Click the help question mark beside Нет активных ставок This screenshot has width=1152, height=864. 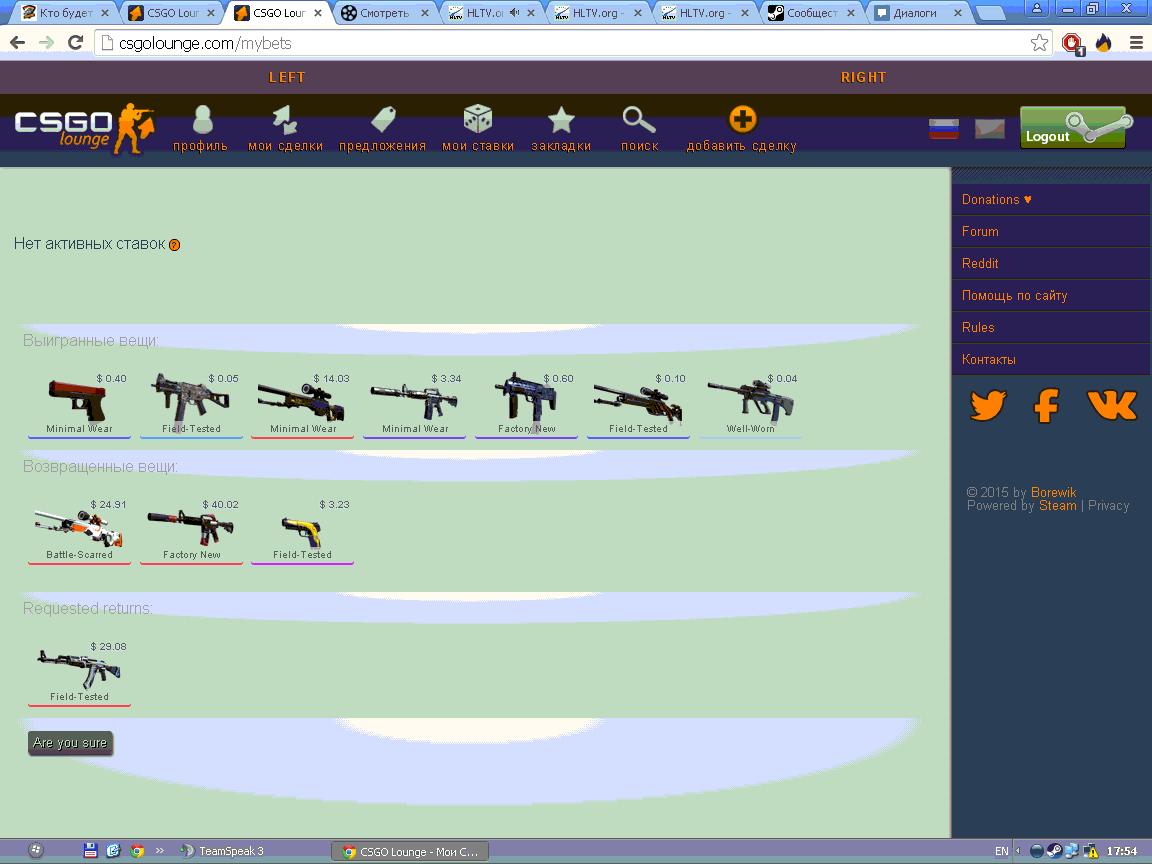[x=174, y=245]
